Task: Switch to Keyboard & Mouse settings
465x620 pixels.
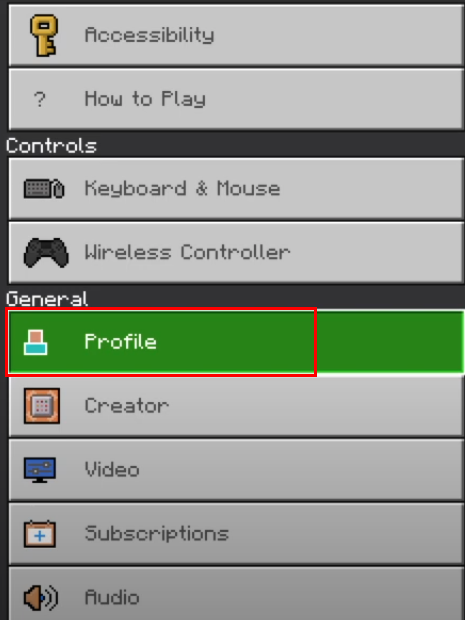Action: tap(236, 189)
